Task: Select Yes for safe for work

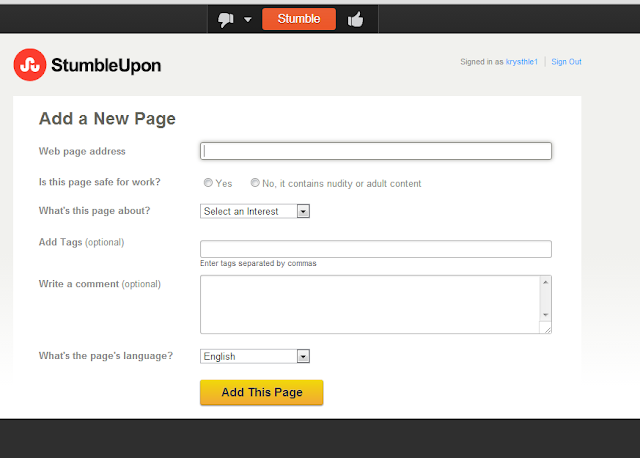Action: coord(208,183)
